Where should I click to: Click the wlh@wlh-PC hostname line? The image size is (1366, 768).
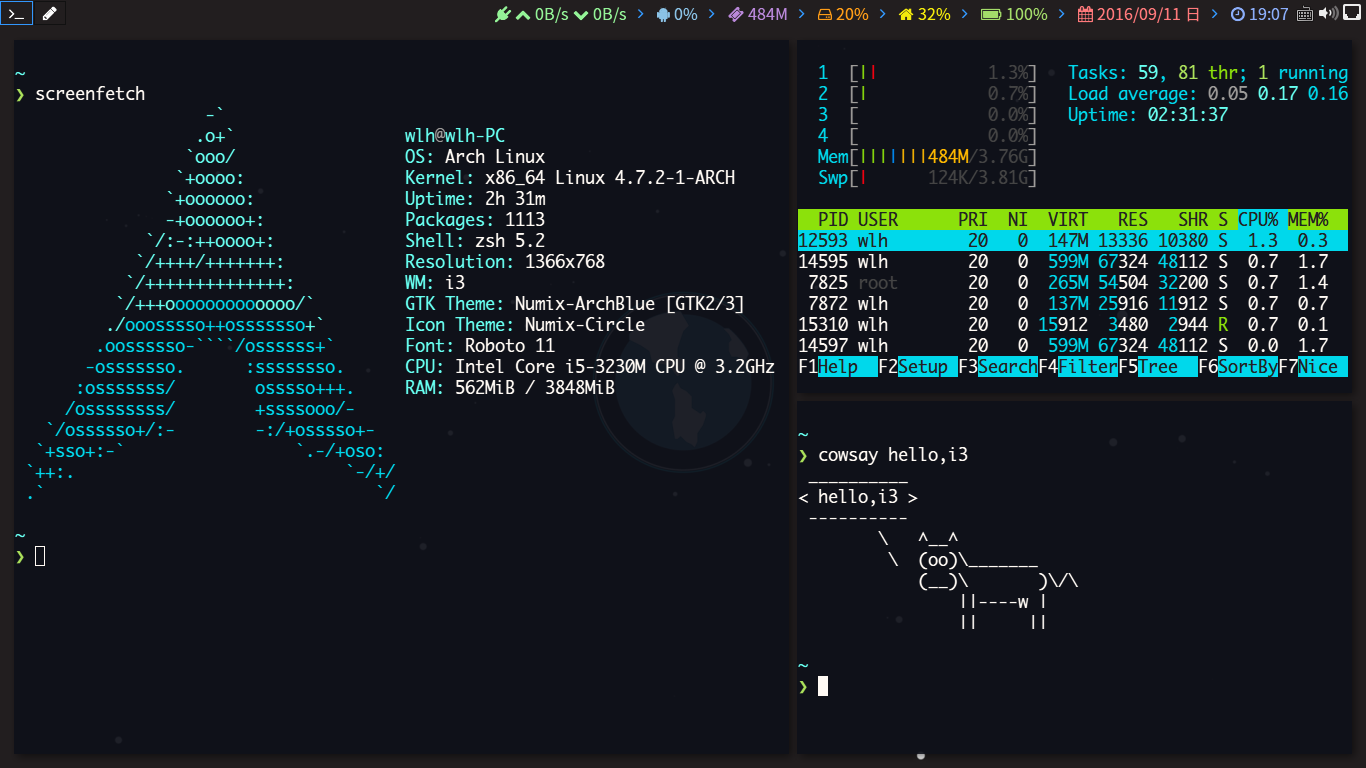coord(455,136)
